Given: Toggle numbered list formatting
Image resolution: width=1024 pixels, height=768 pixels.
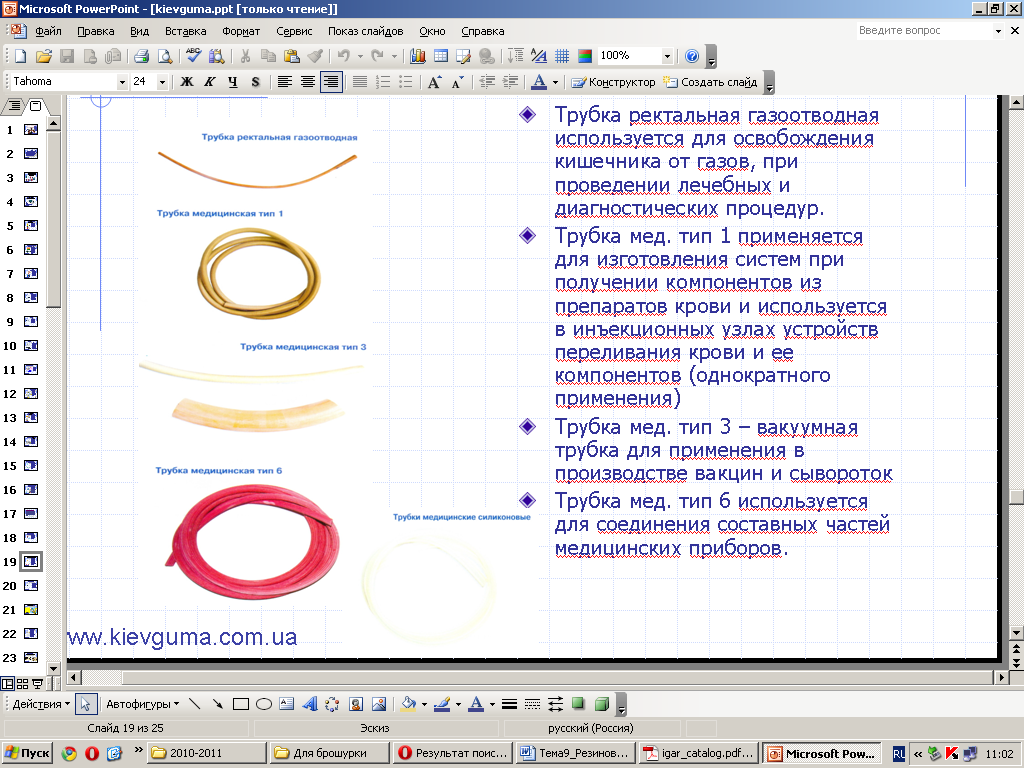Looking at the screenshot, I should point(383,82).
